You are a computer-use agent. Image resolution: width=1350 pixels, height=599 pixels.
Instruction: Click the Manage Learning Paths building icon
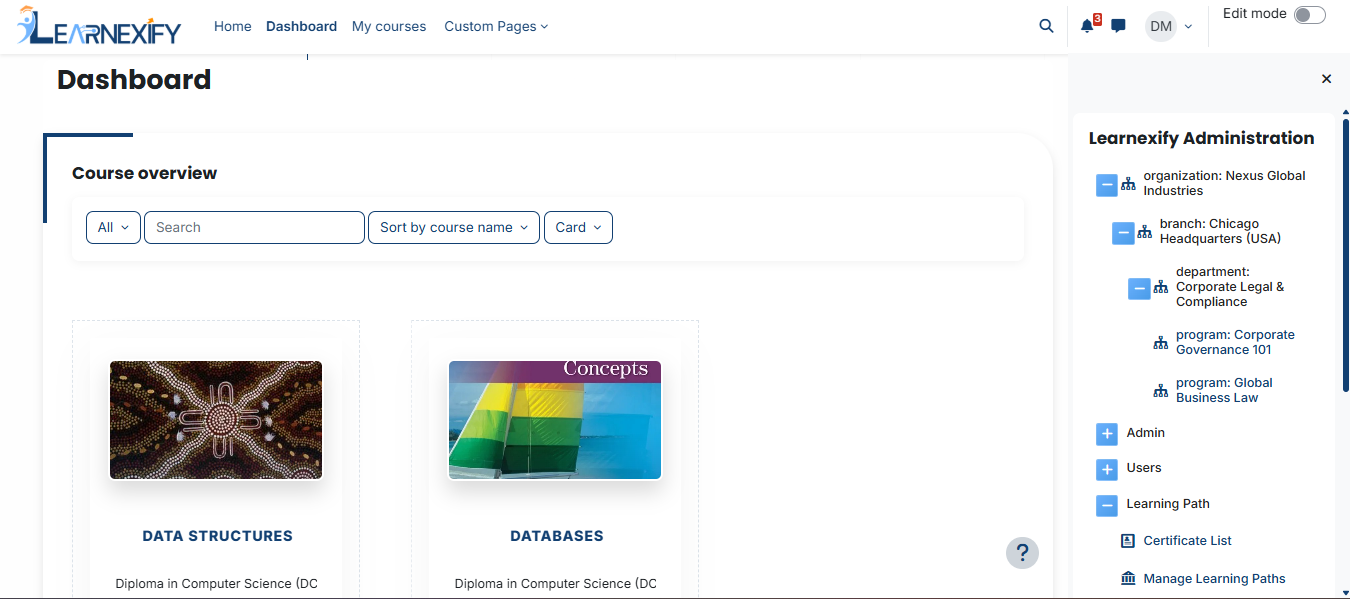coord(1128,579)
